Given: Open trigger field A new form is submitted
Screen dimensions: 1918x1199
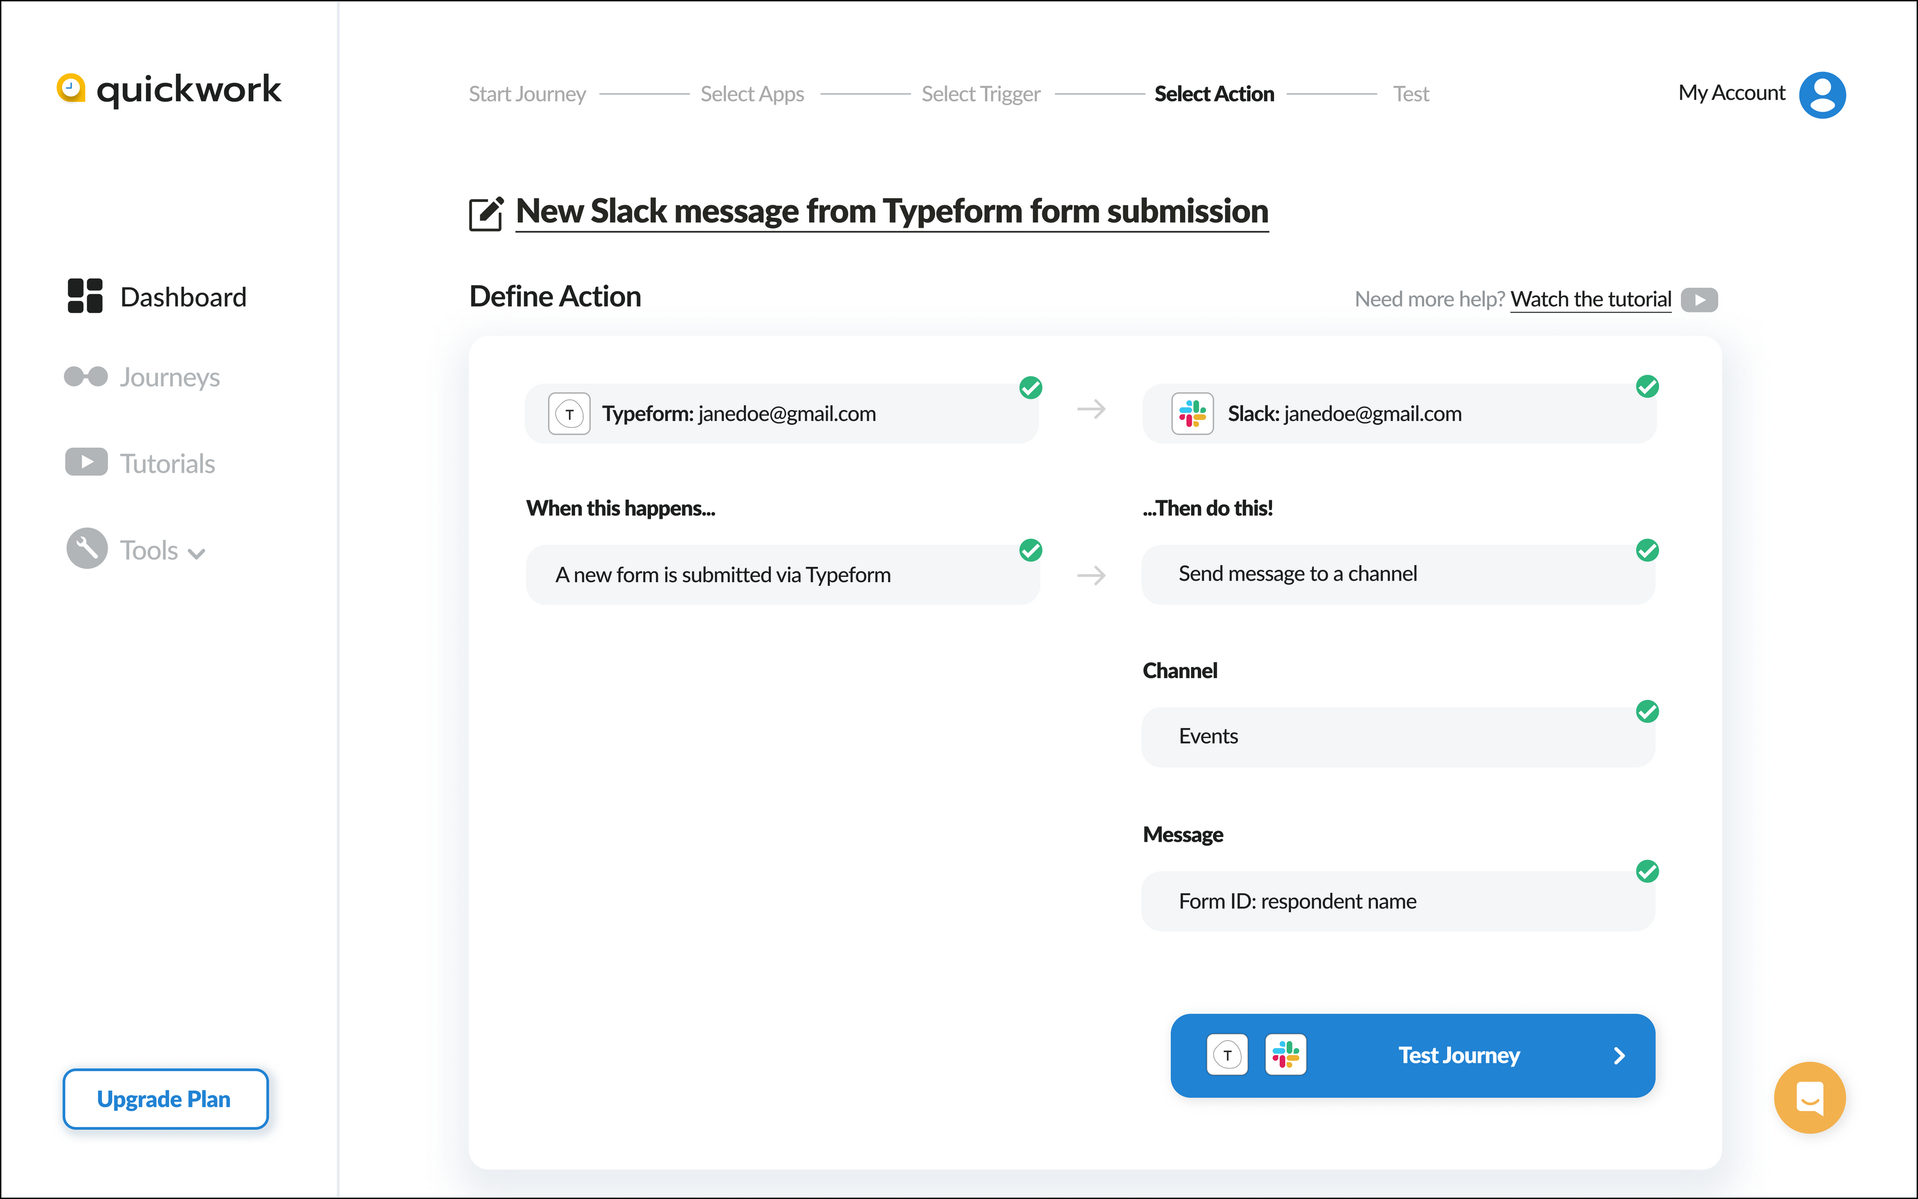Looking at the screenshot, I should pyautogui.click(x=782, y=575).
